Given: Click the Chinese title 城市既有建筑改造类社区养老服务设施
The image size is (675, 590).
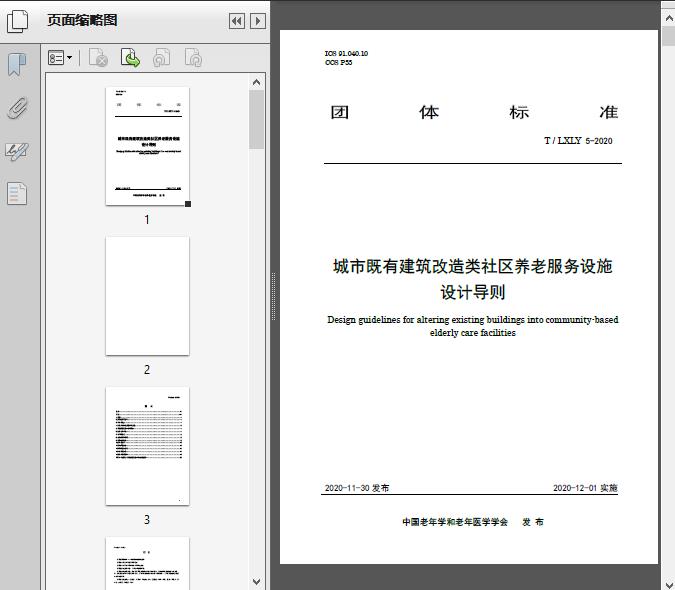Looking at the screenshot, I should [x=472, y=266].
